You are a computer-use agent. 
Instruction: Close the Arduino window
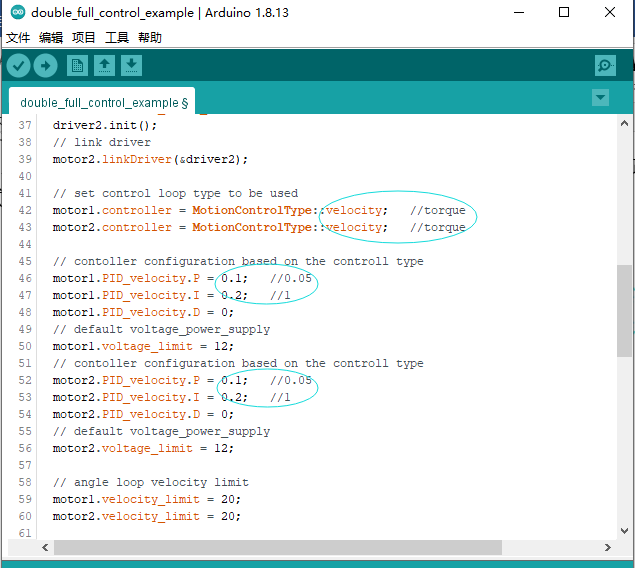click(610, 13)
